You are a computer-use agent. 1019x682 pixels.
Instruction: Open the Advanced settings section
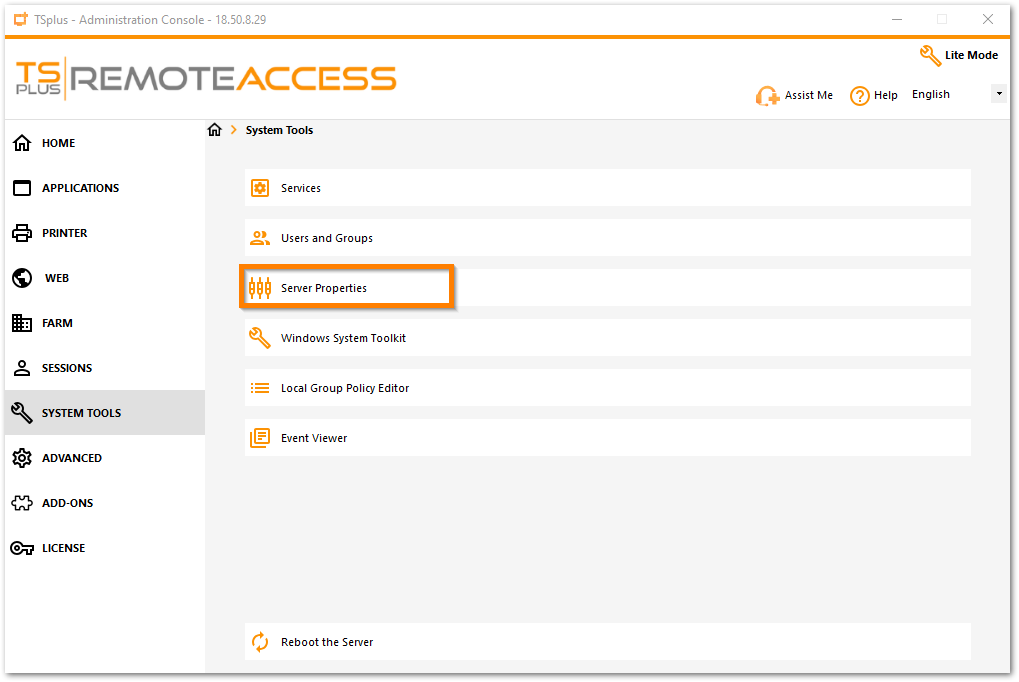point(71,458)
